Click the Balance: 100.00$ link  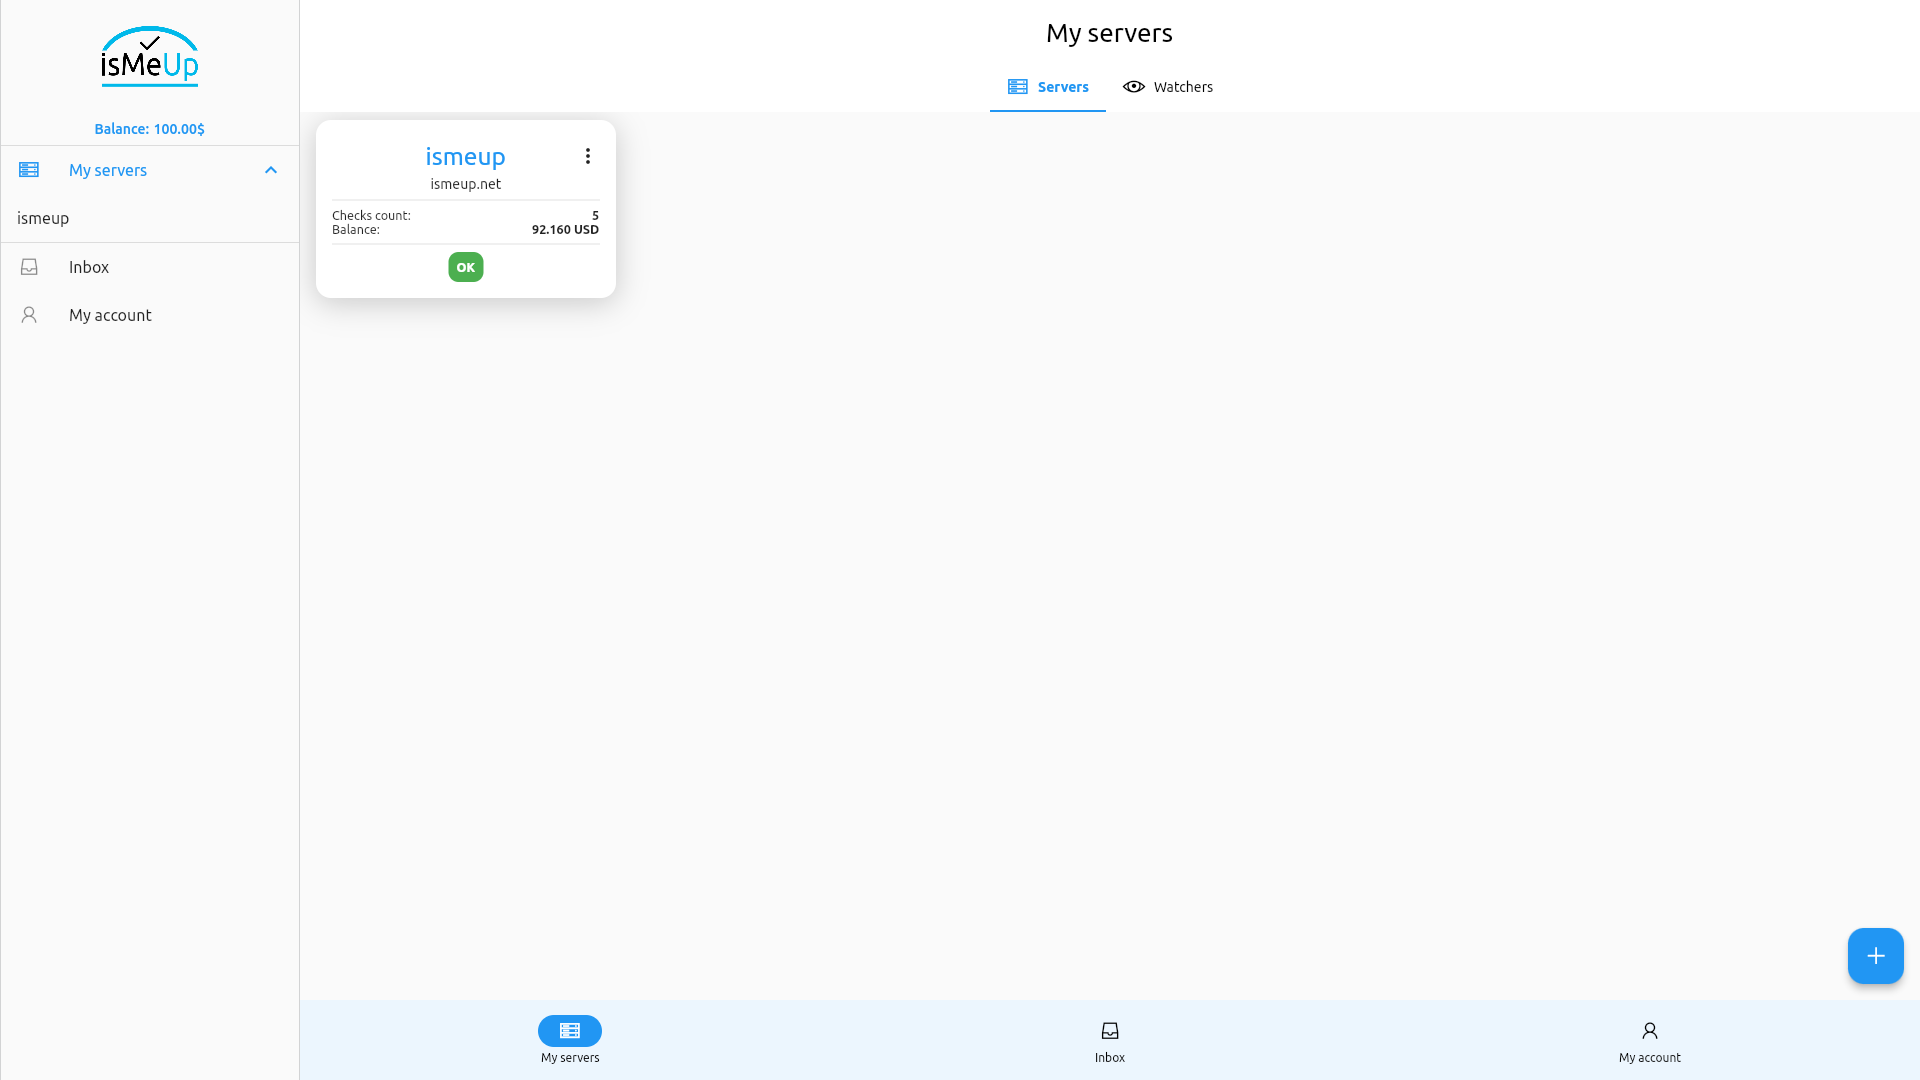149,128
